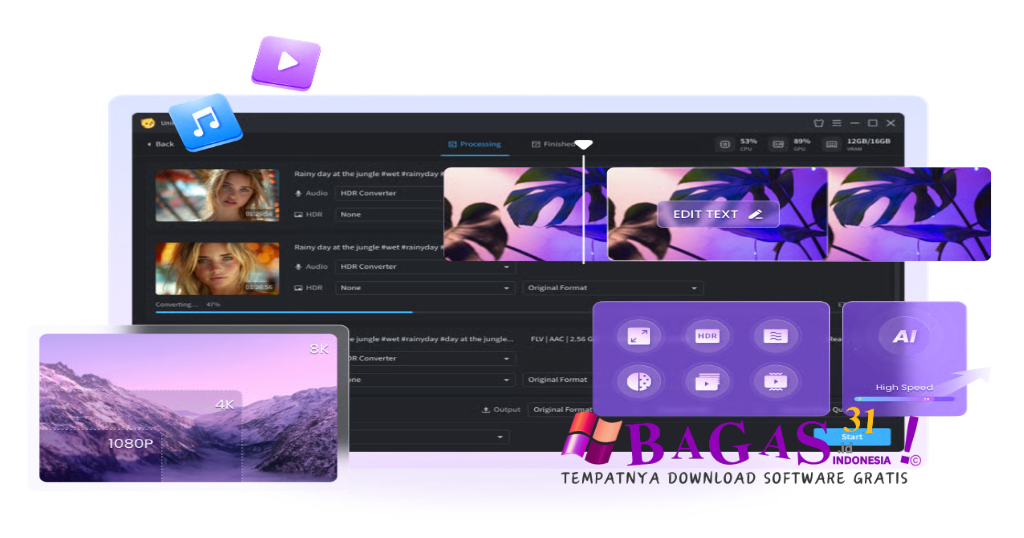Viewport: 1024px width, 538px height.
Task: Click the Output upload icon
Action: (485, 409)
